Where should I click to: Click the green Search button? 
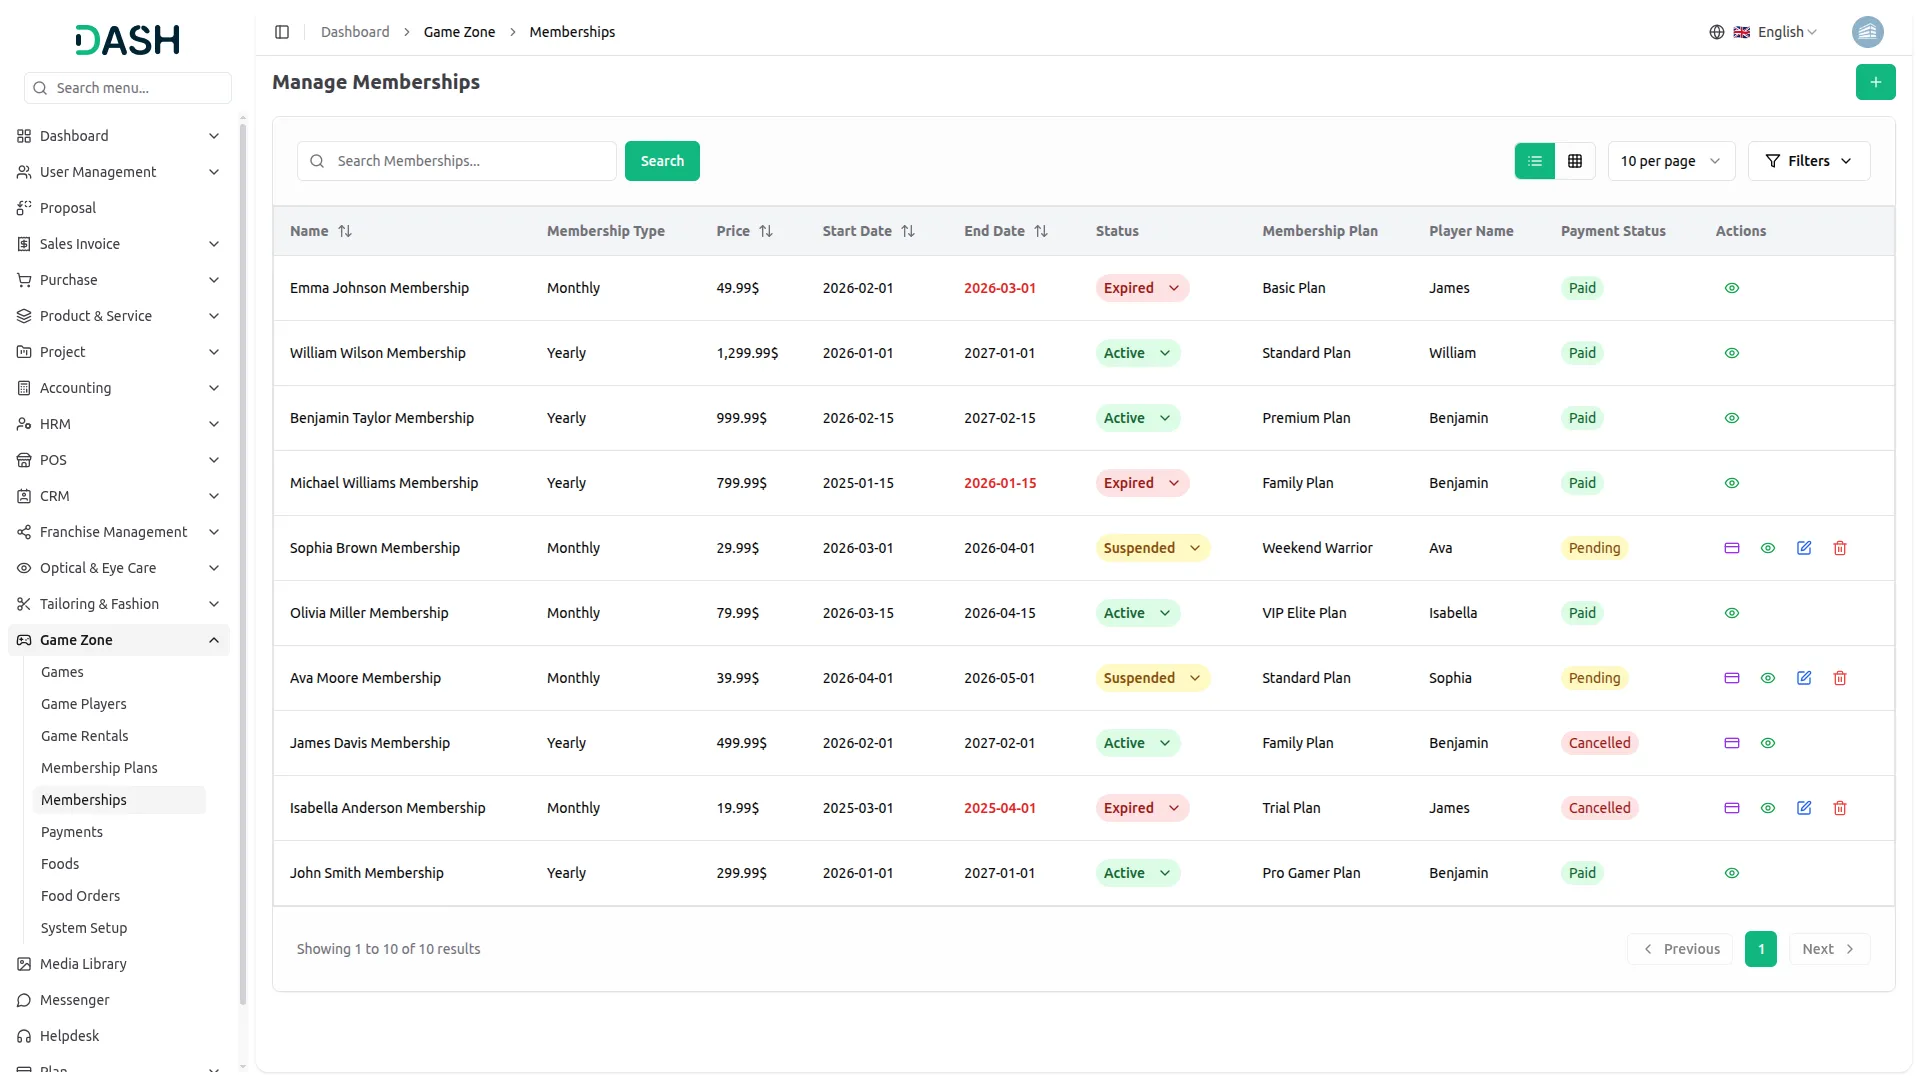click(x=661, y=161)
